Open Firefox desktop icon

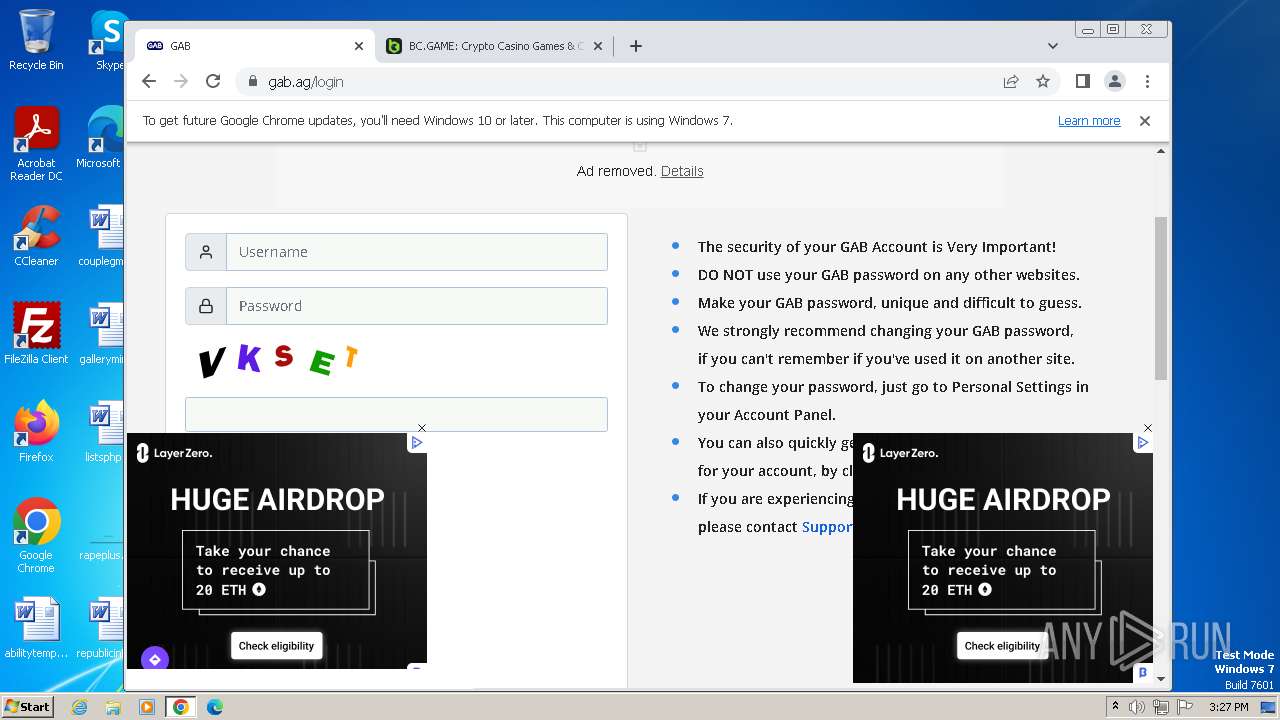[36, 432]
